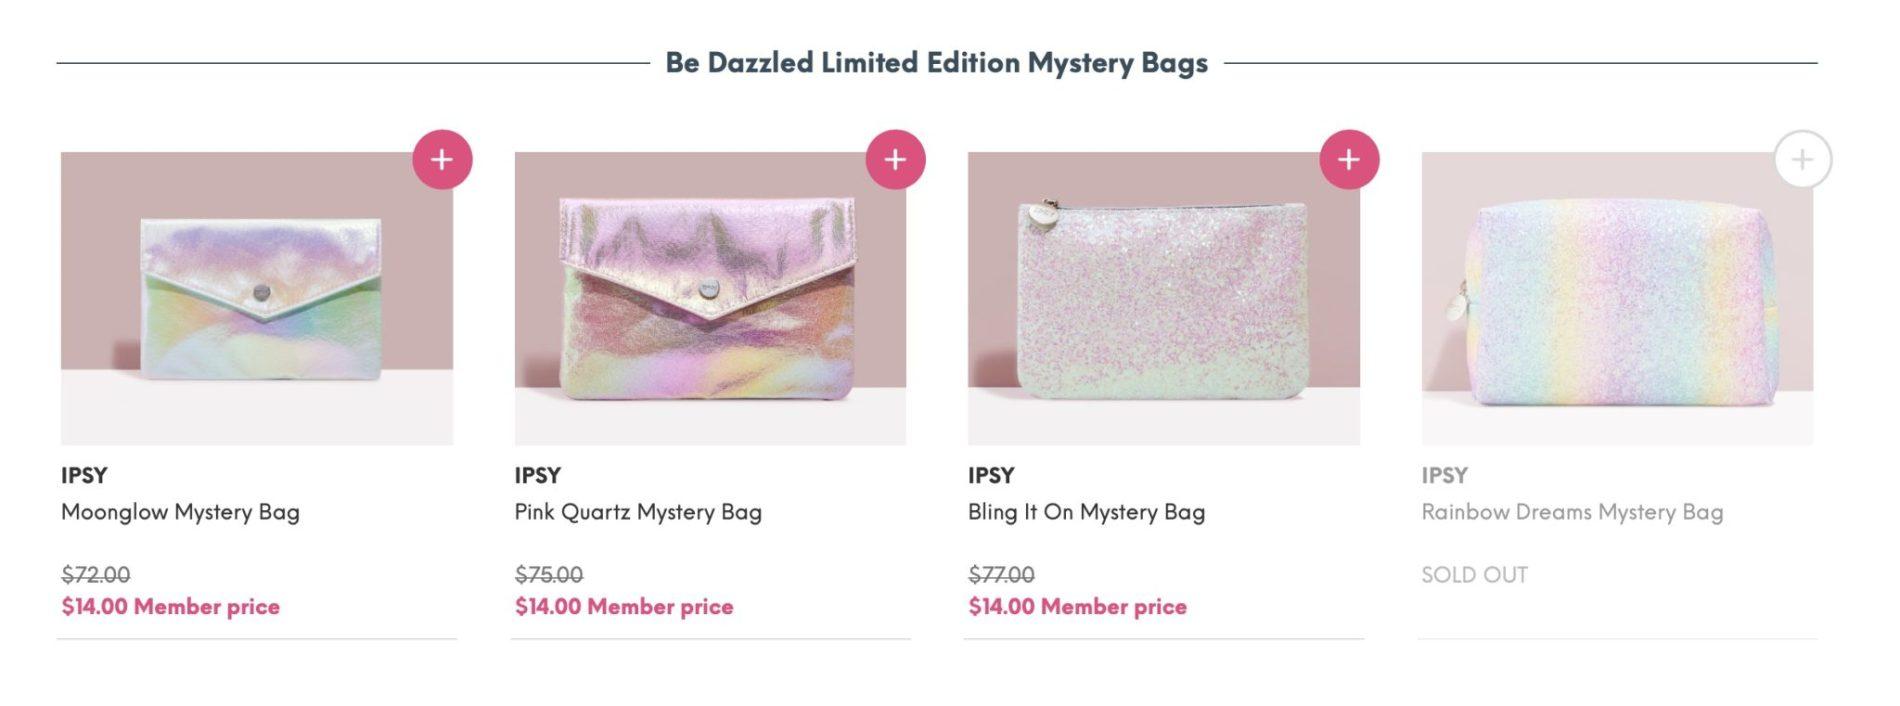Open the Moonglow Mystery Bag product image

point(257,298)
